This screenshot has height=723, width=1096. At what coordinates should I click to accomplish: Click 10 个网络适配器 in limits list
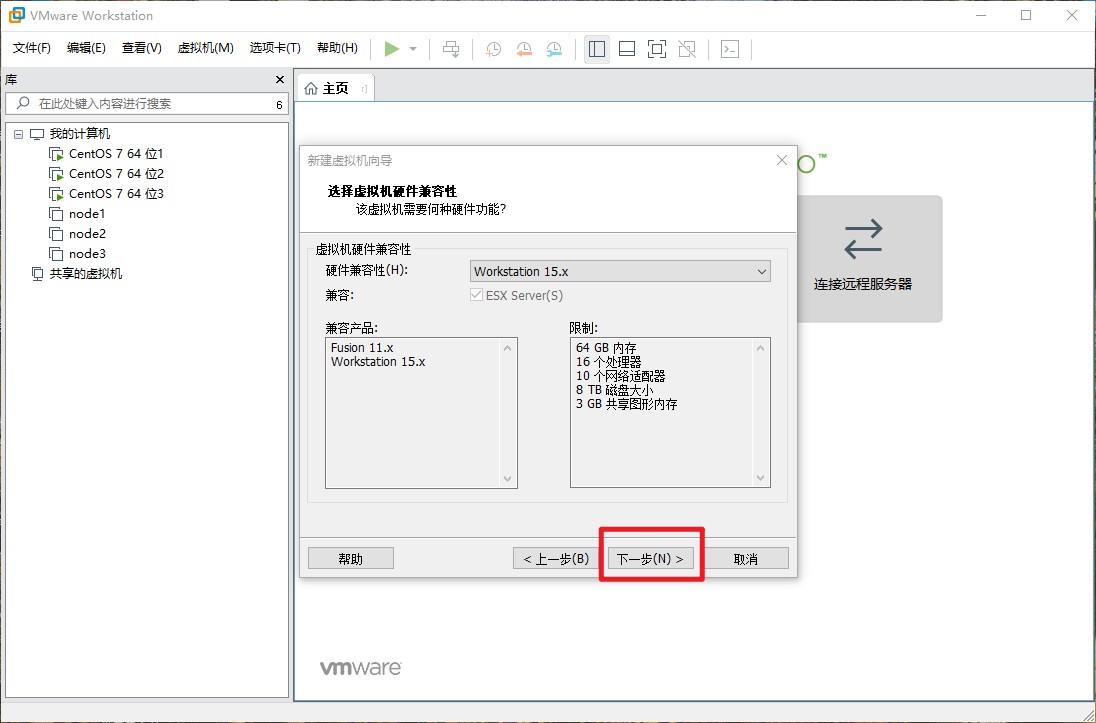click(621, 375)
